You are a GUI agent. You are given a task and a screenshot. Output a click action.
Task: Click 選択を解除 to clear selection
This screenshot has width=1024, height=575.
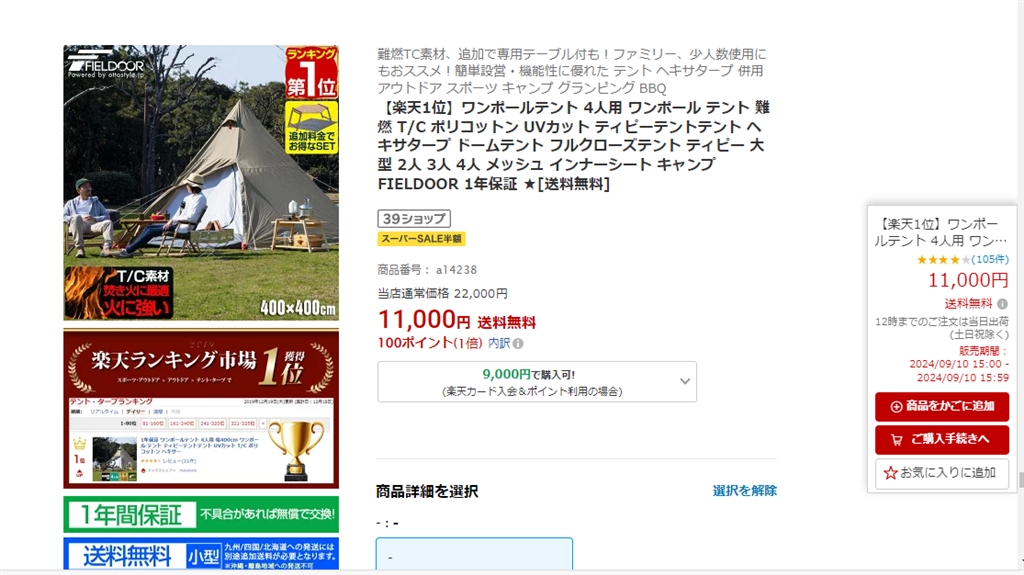tap(744, 491)
